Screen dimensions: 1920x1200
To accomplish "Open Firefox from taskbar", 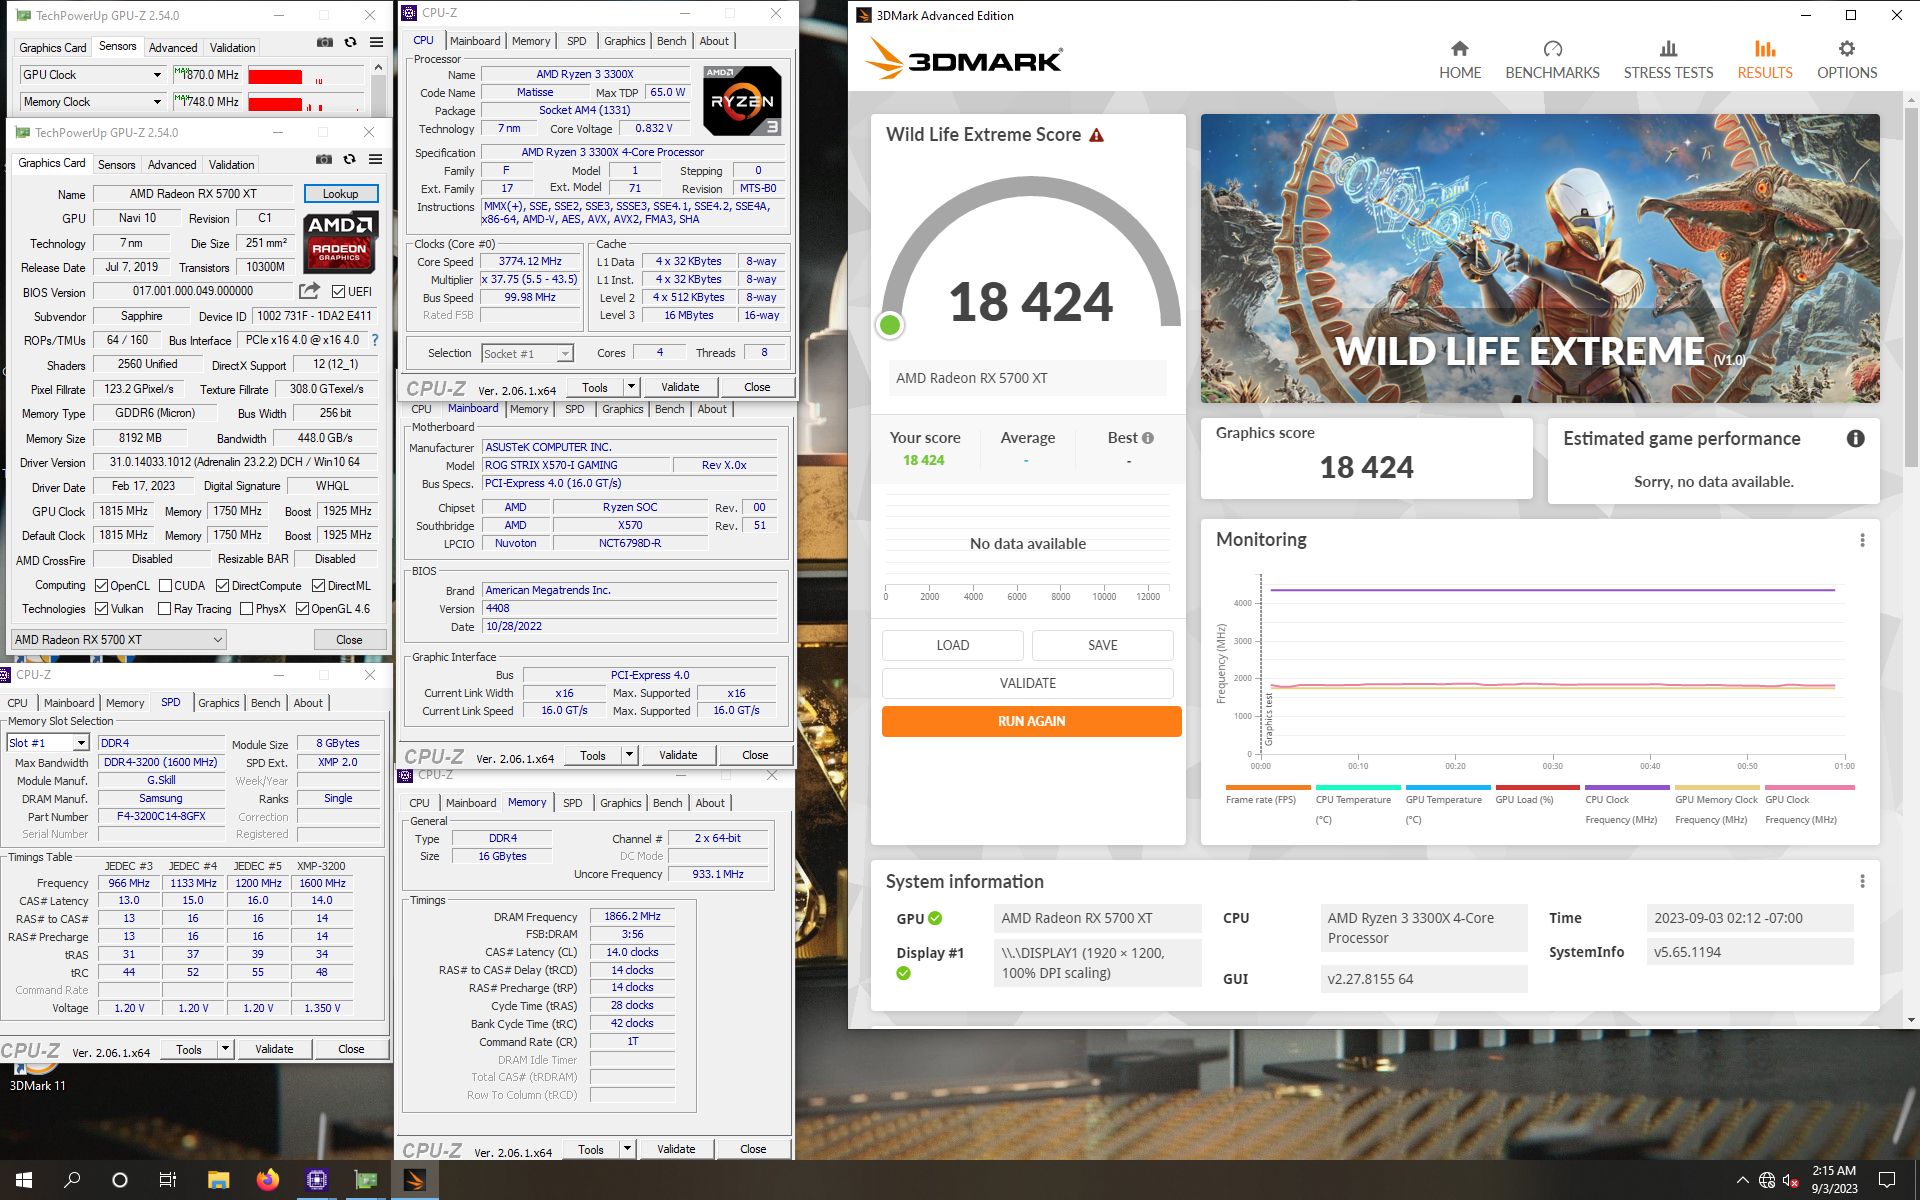I will point(267,1180).
